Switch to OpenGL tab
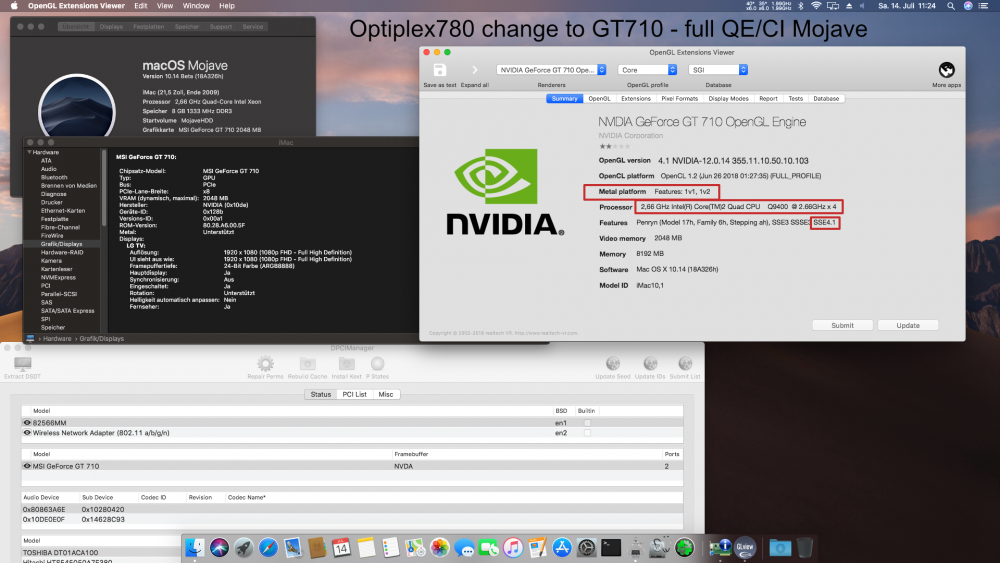1000x563 pixels. click(x=599, y=98)
